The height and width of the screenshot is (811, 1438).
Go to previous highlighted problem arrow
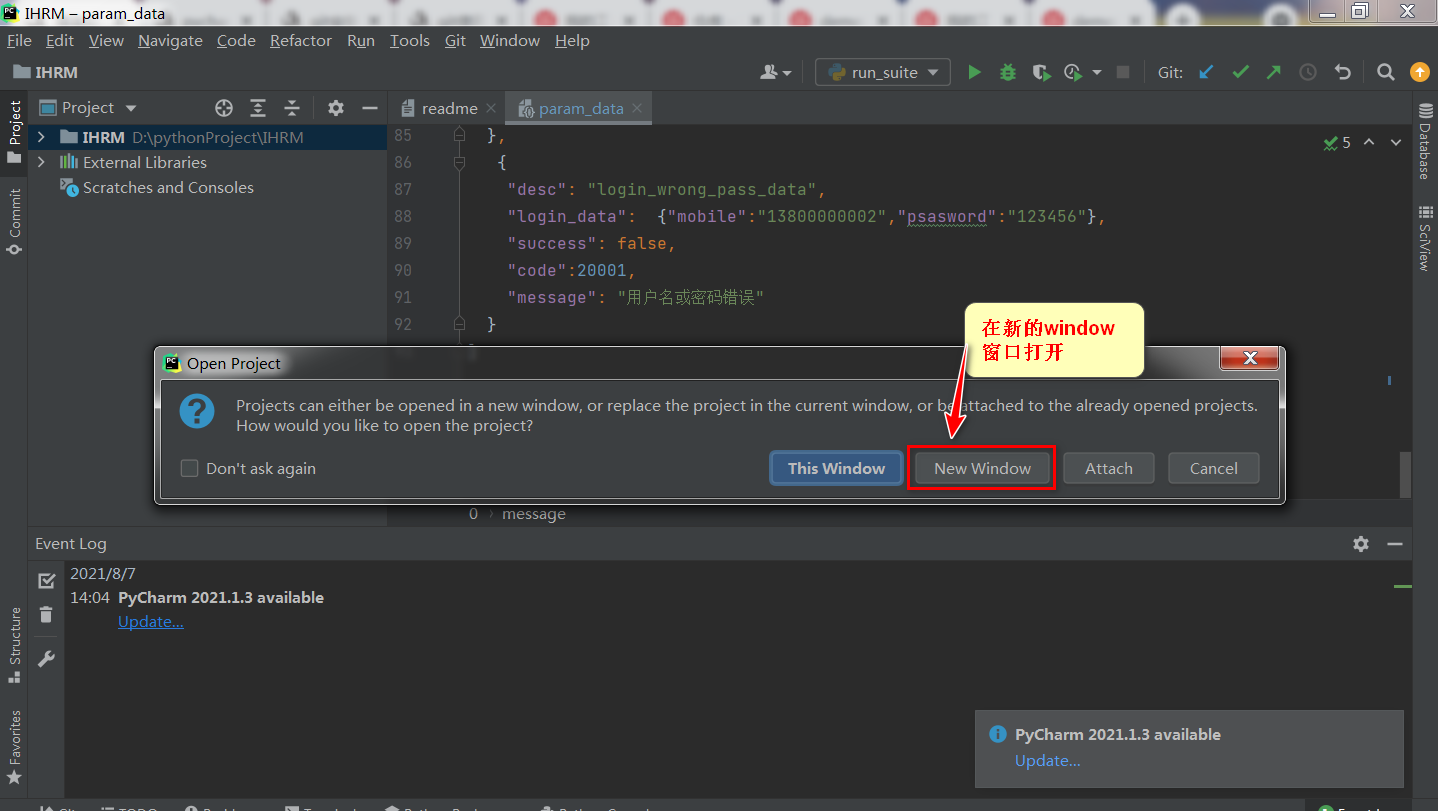pos(1369,143)
